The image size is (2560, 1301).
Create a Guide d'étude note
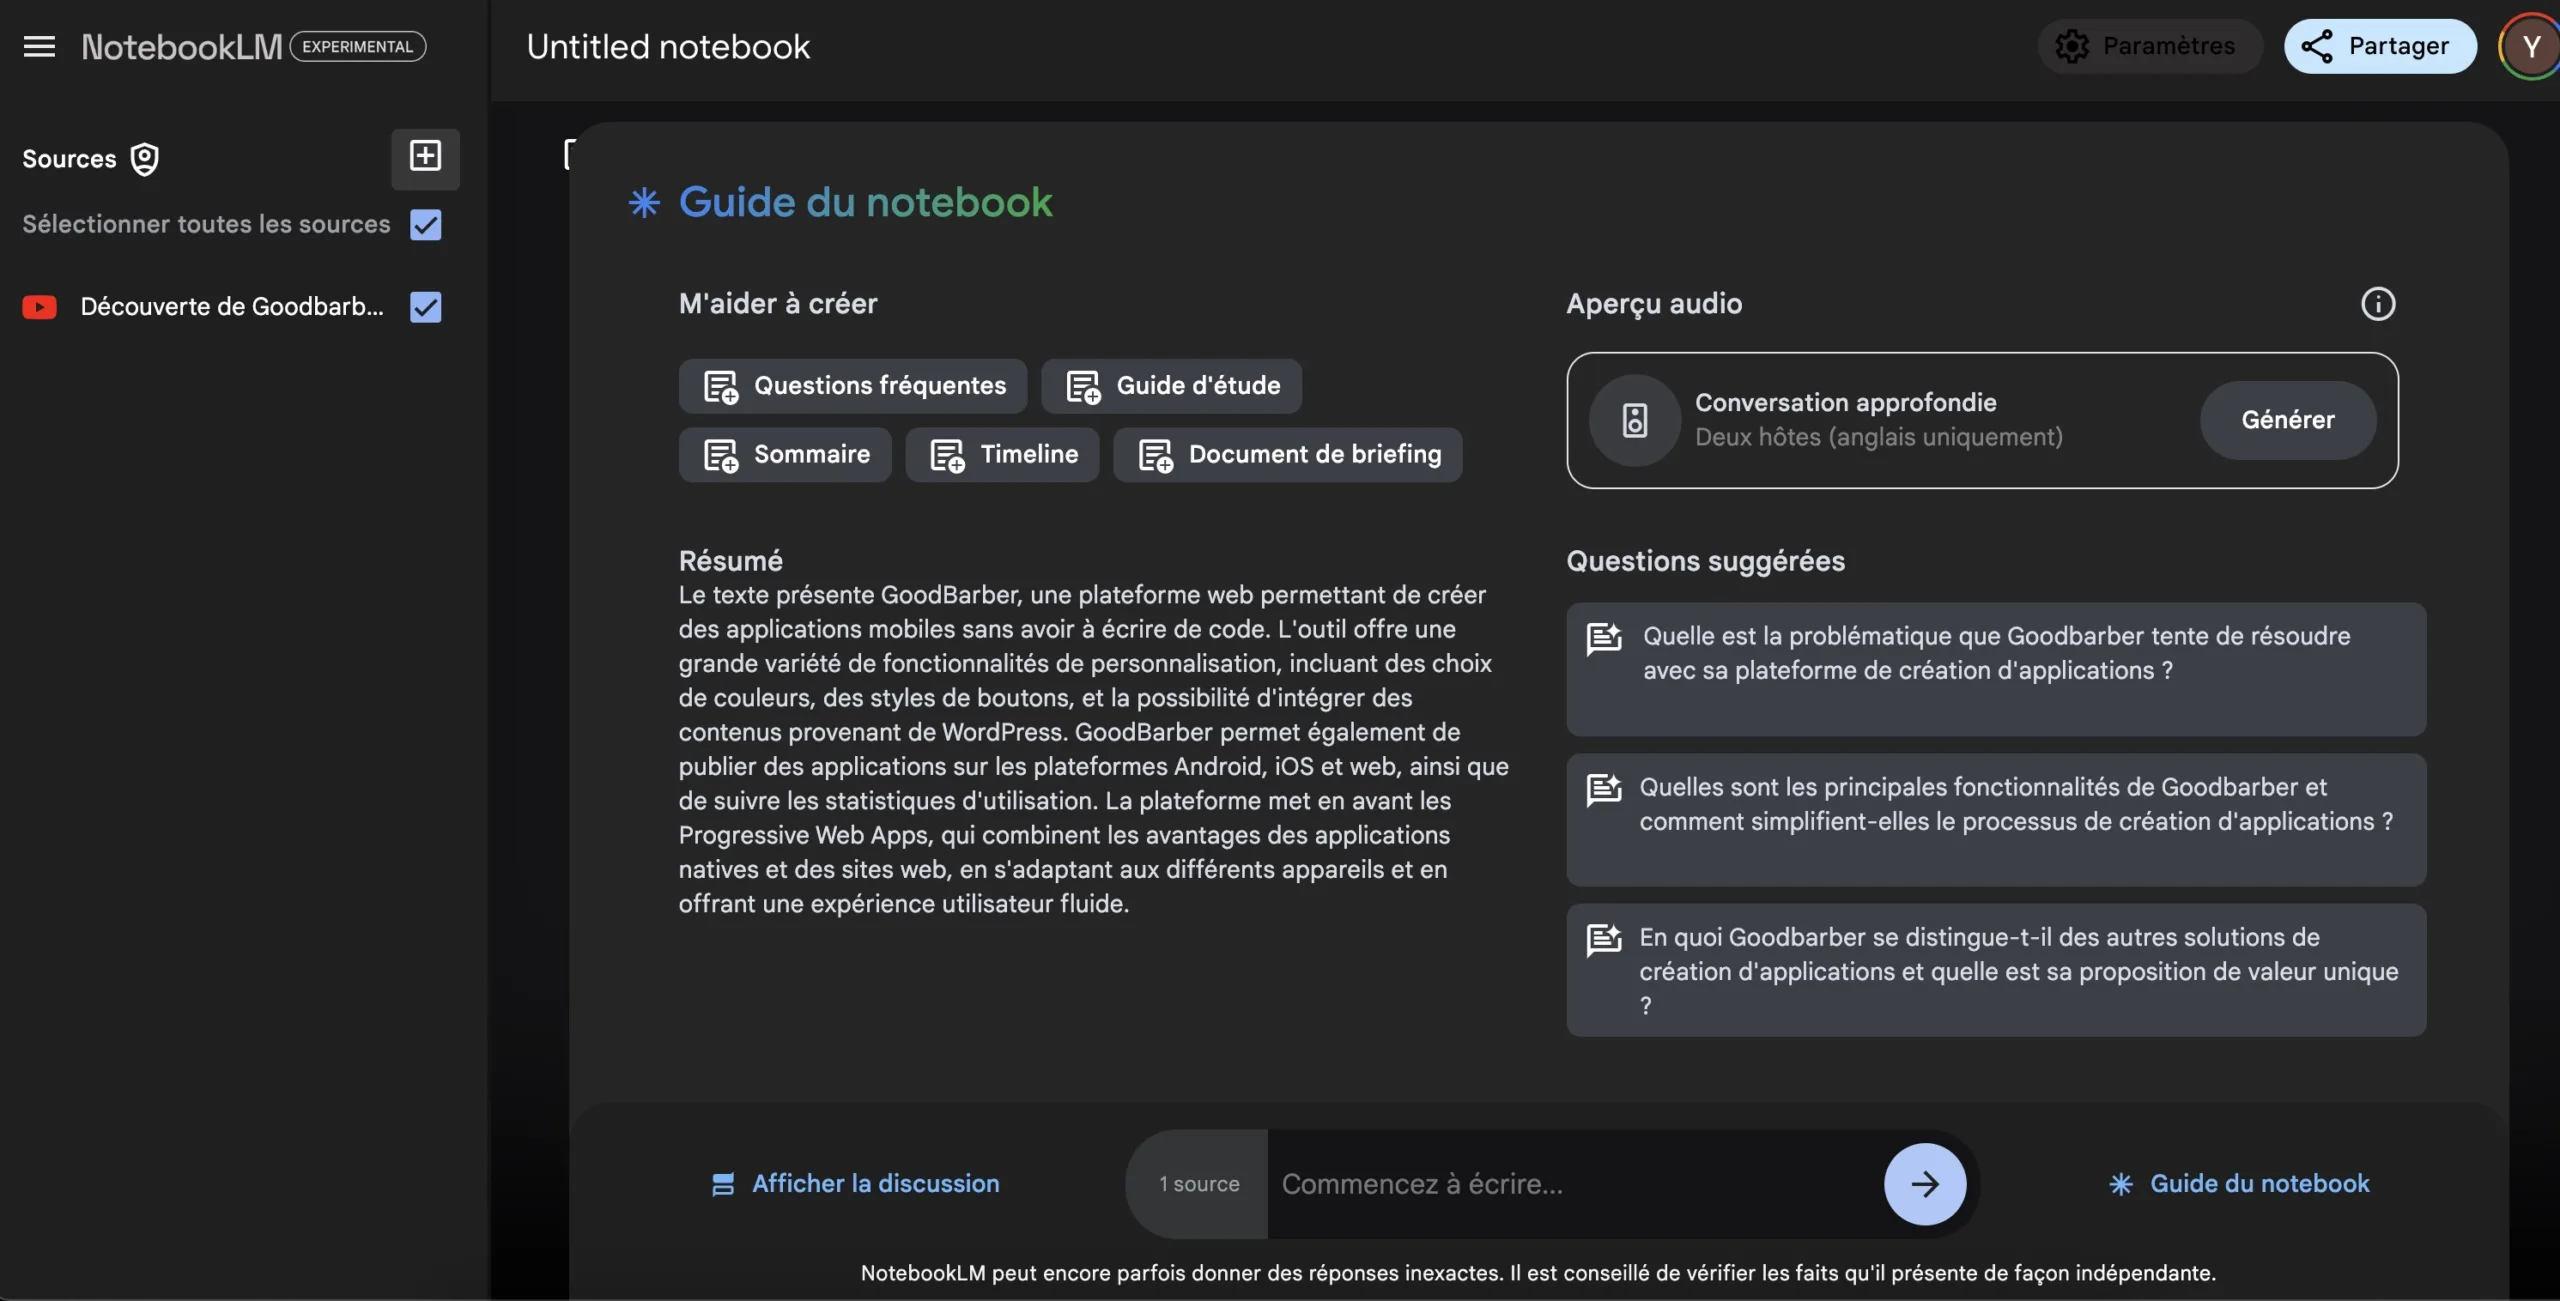[1171, 386]
